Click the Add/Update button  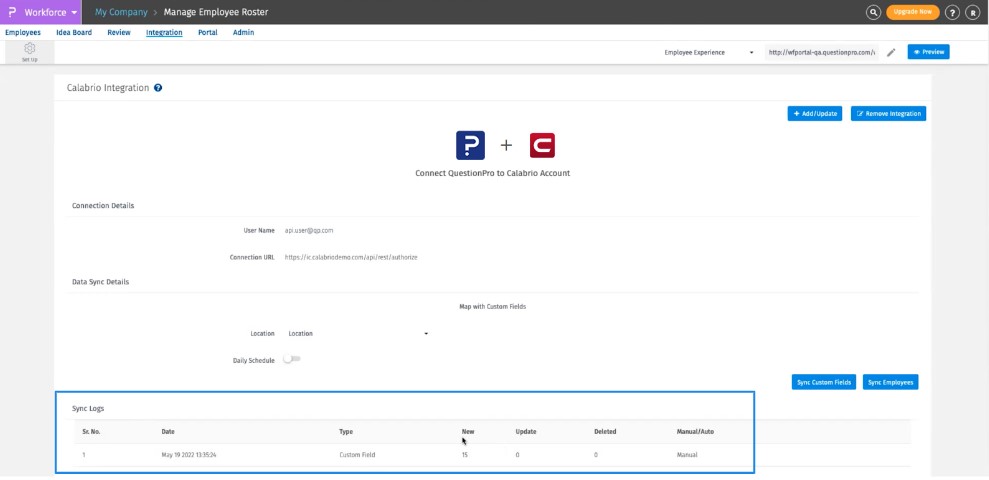pos(815,114)
